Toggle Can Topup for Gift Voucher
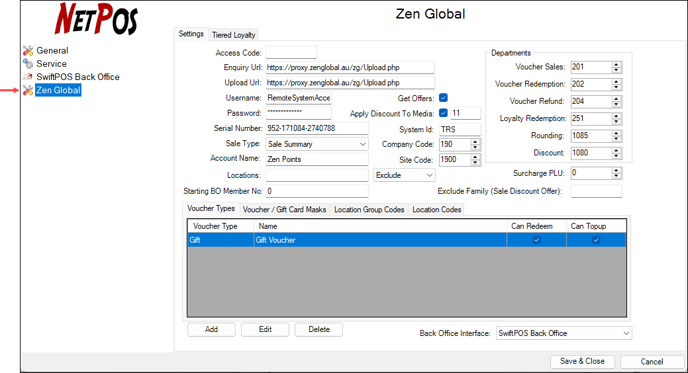 (x=596, y=240)
